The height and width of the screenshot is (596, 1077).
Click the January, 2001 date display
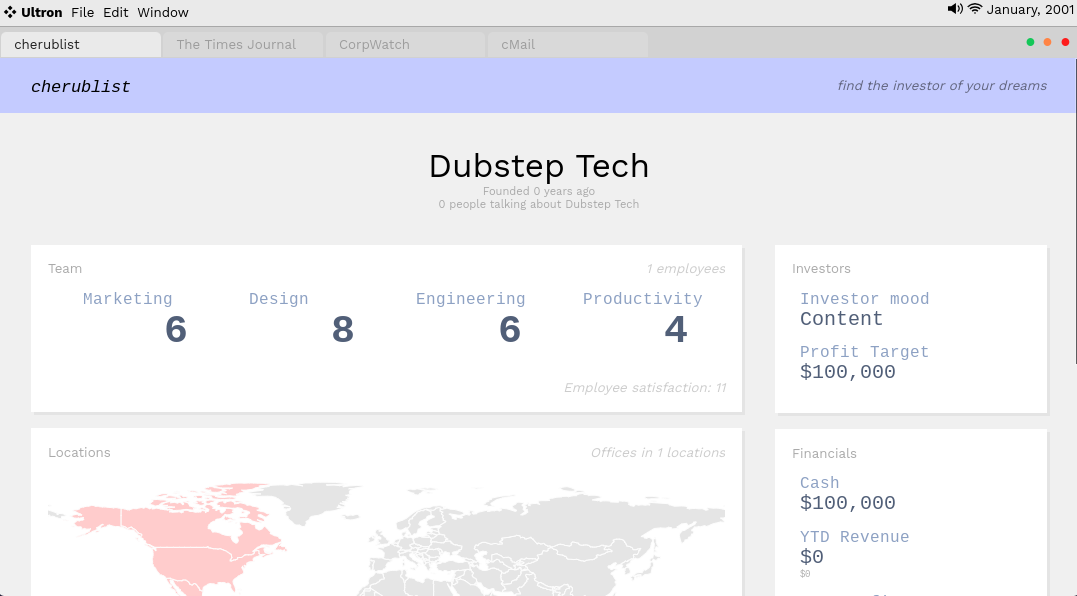(1030, 10)
